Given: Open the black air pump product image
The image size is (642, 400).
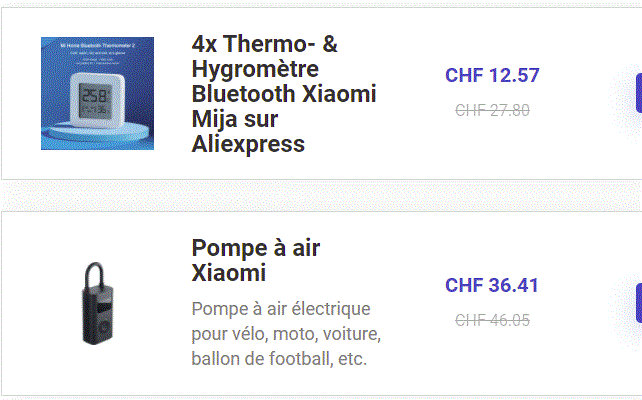Looking at the screenshot, I should [97, 303].
